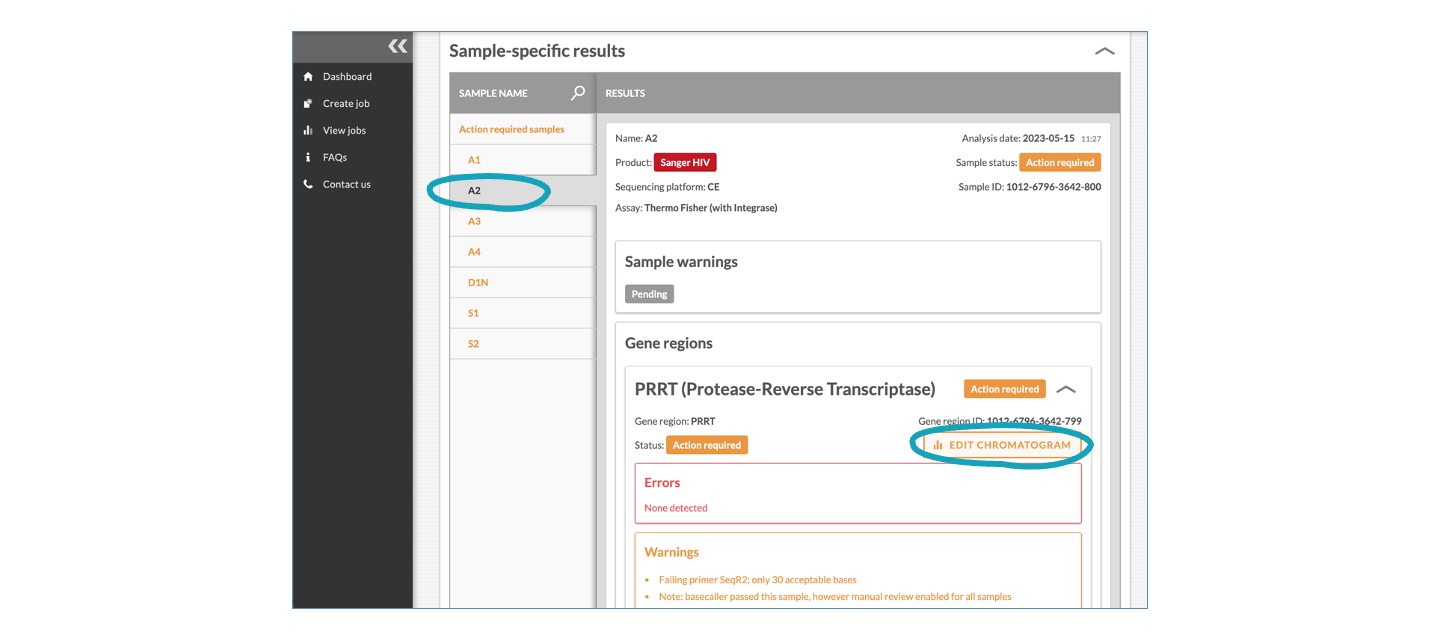1440x640 pixels.
Task: Click the SAMPLE NAME column header
Action: (x=493, y=93)
